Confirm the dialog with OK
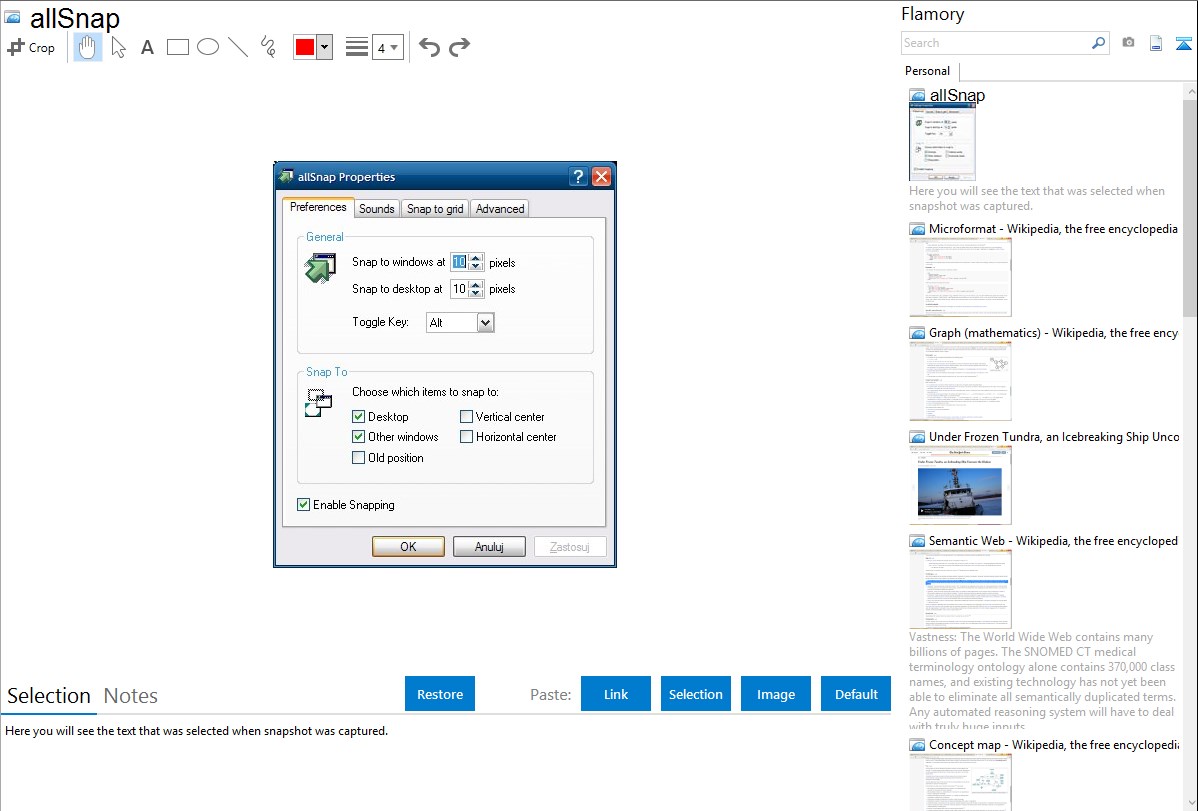 [x=408, y=547]
